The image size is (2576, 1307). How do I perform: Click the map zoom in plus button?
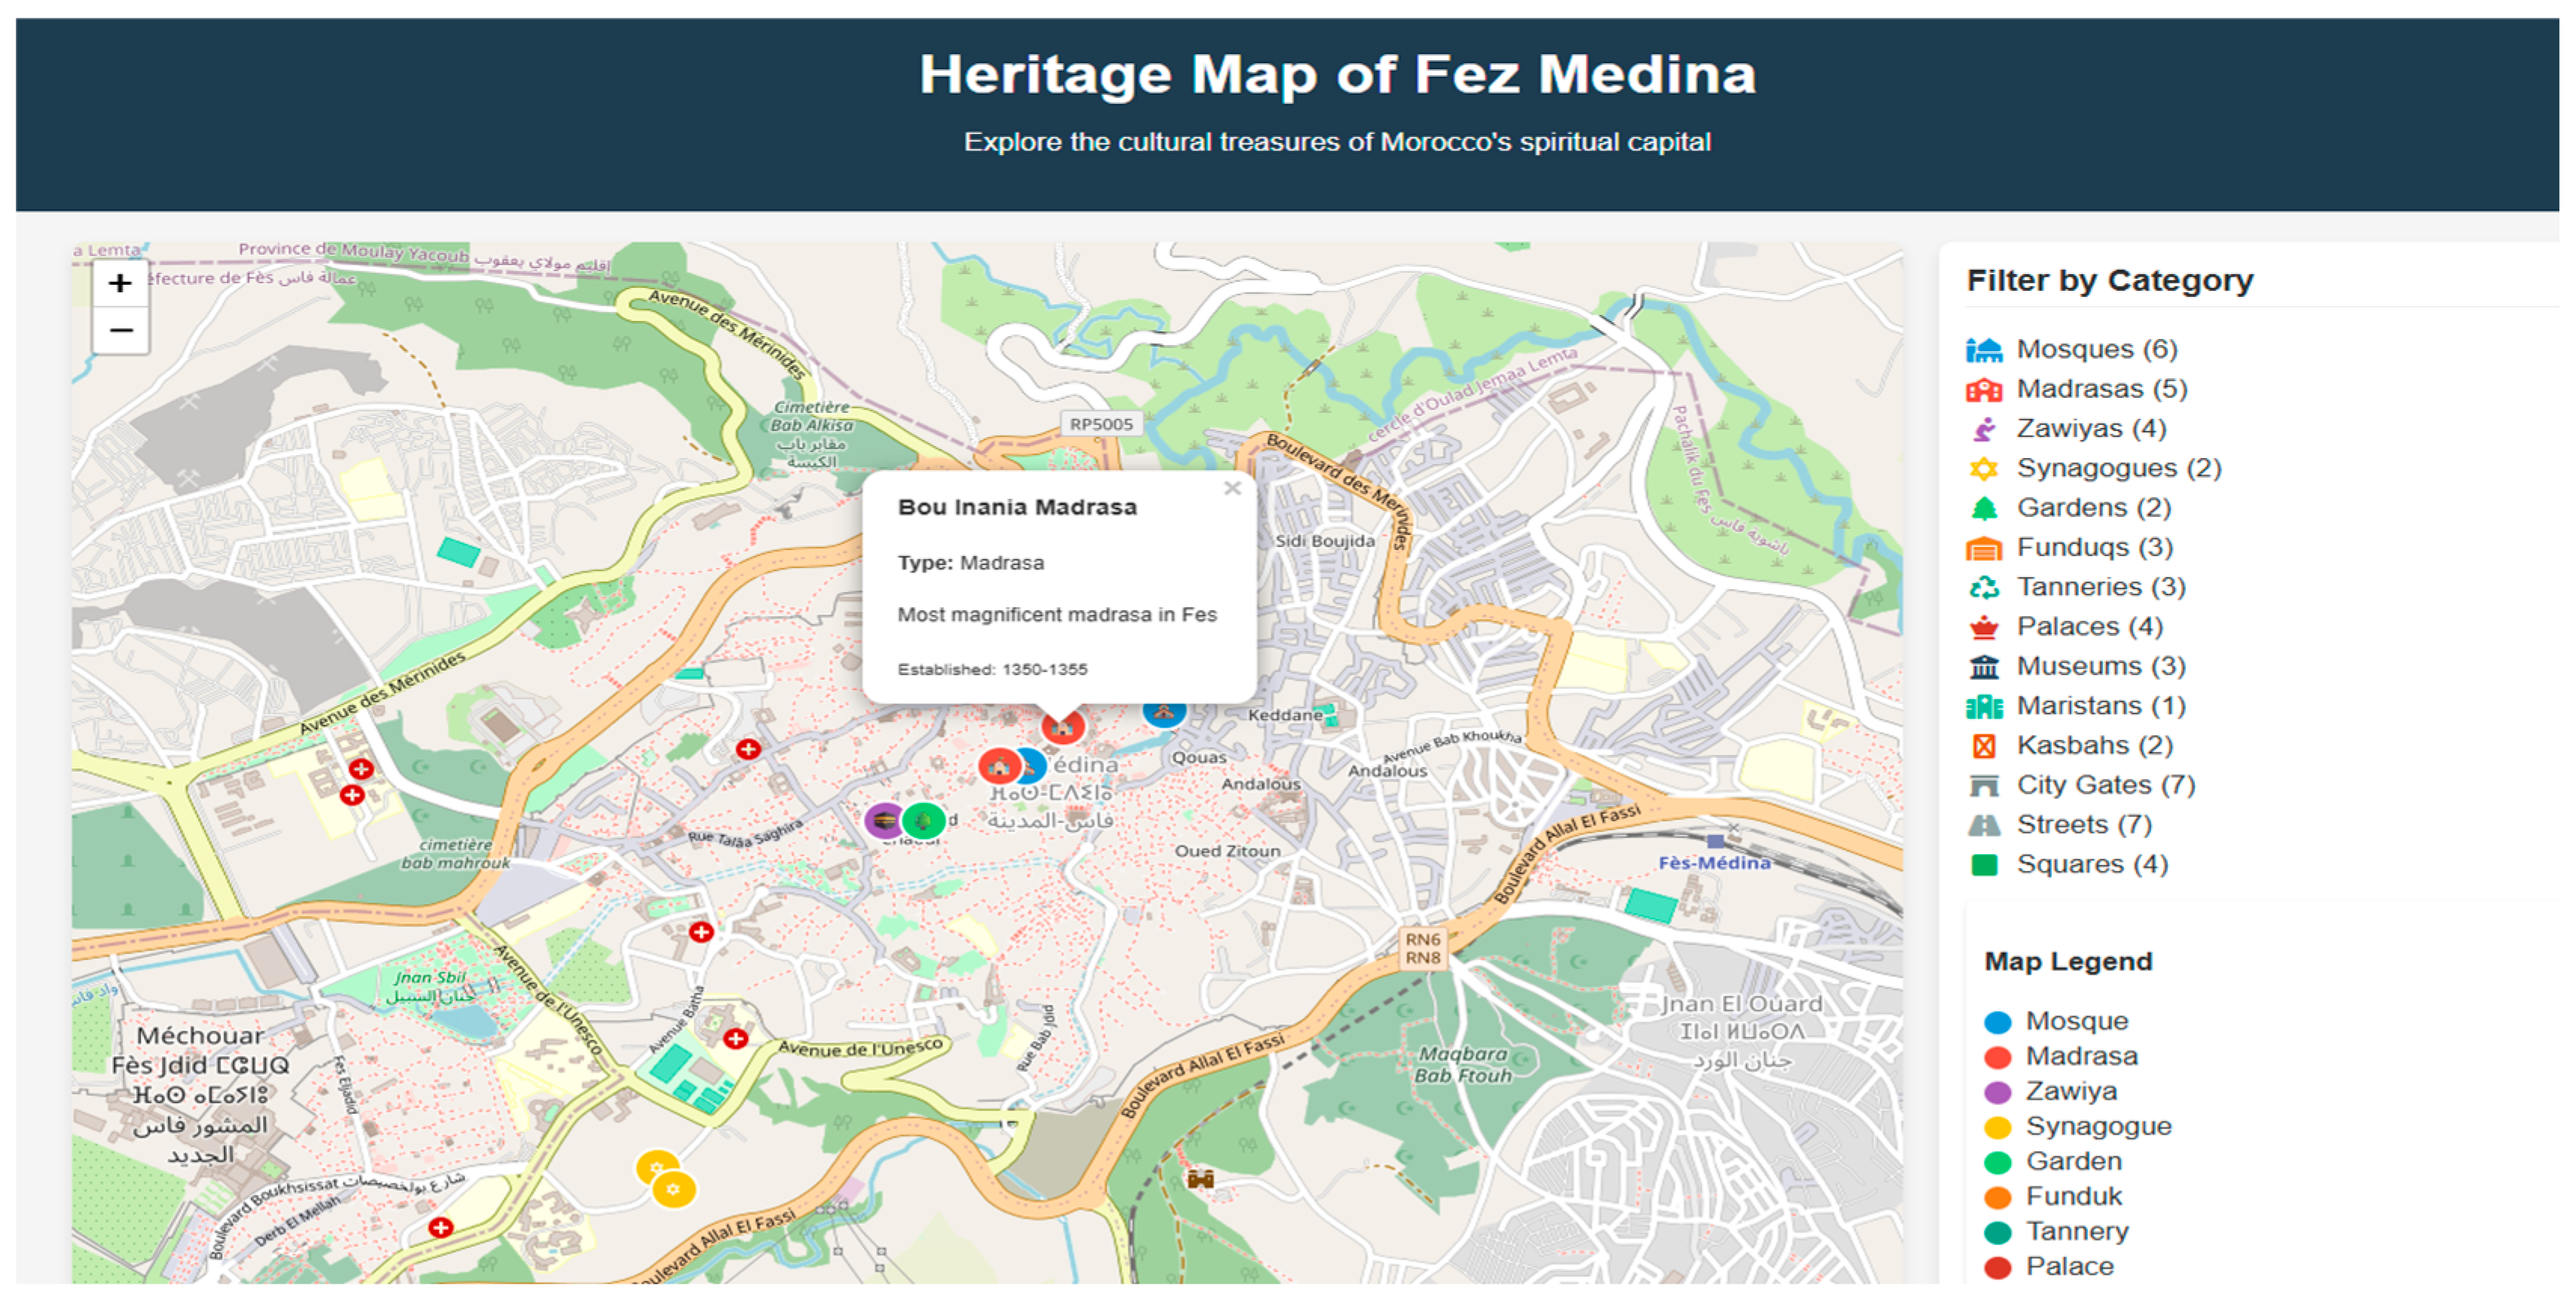[120, 283]
